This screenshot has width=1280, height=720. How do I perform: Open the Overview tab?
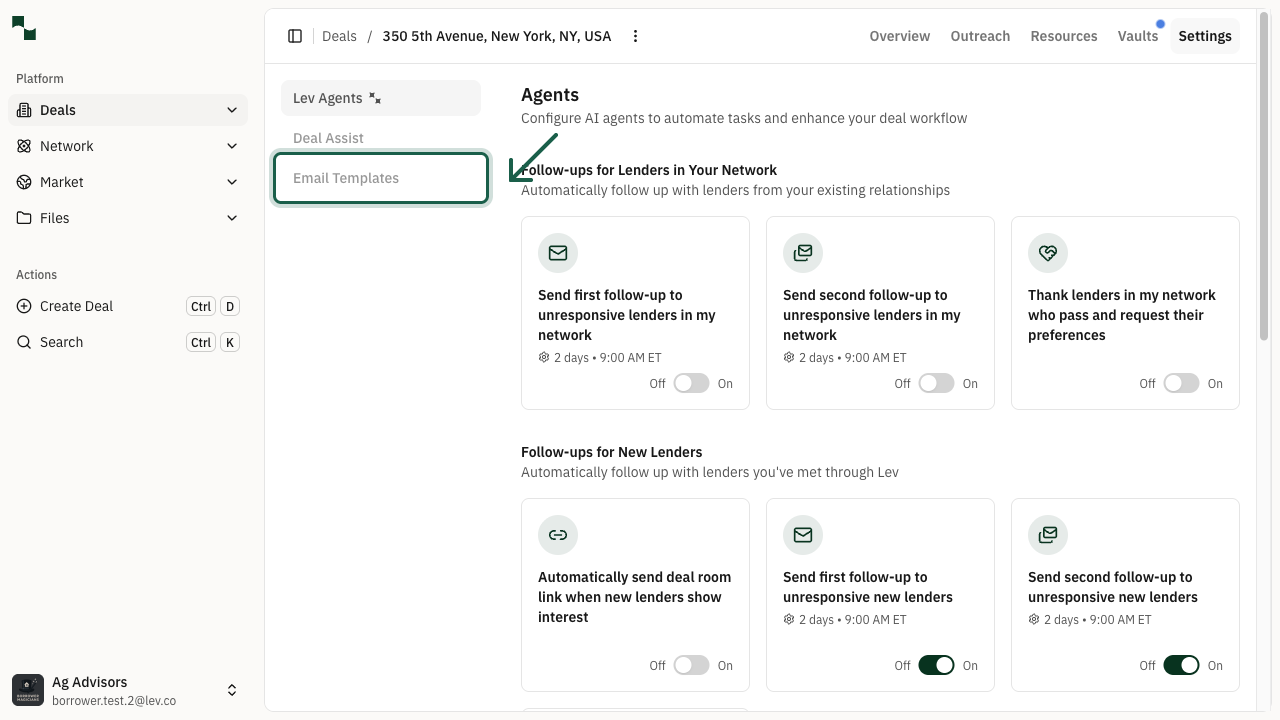[x=899, y=36]
